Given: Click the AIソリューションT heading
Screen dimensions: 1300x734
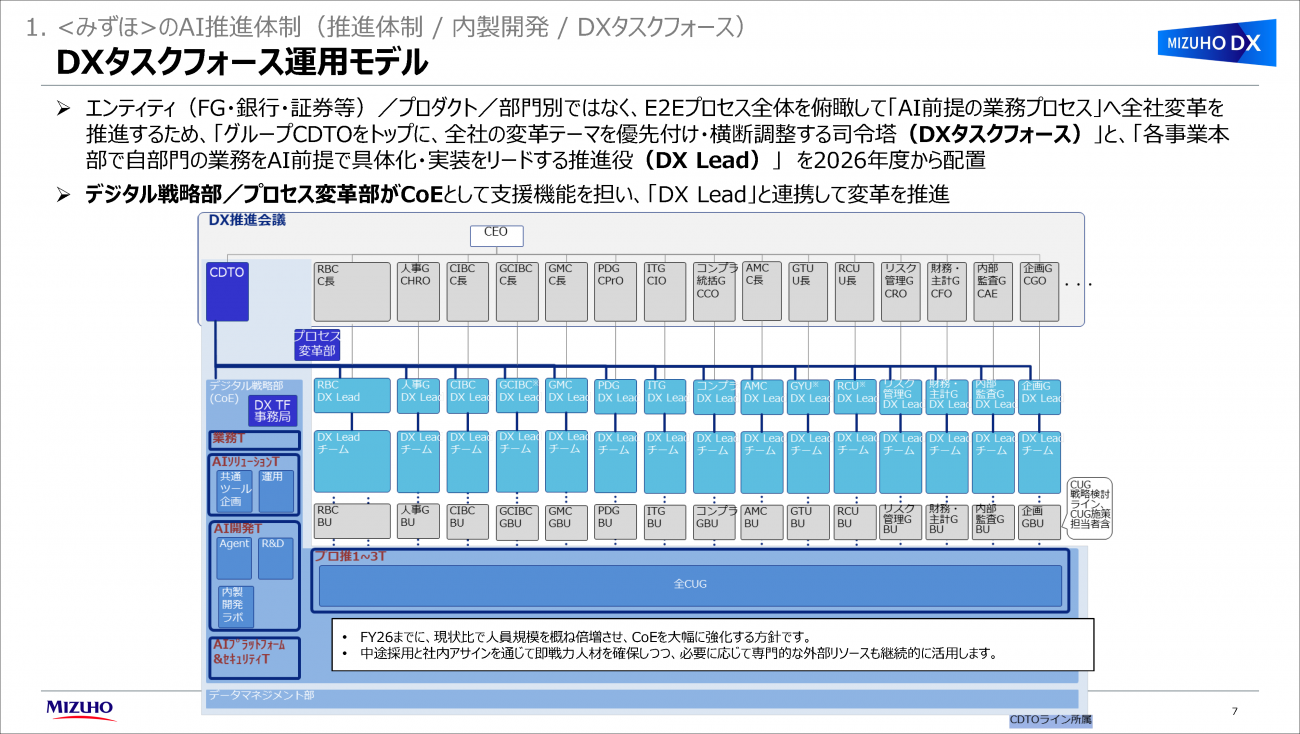Looking at the screenshot, I should tap(246, 462).
